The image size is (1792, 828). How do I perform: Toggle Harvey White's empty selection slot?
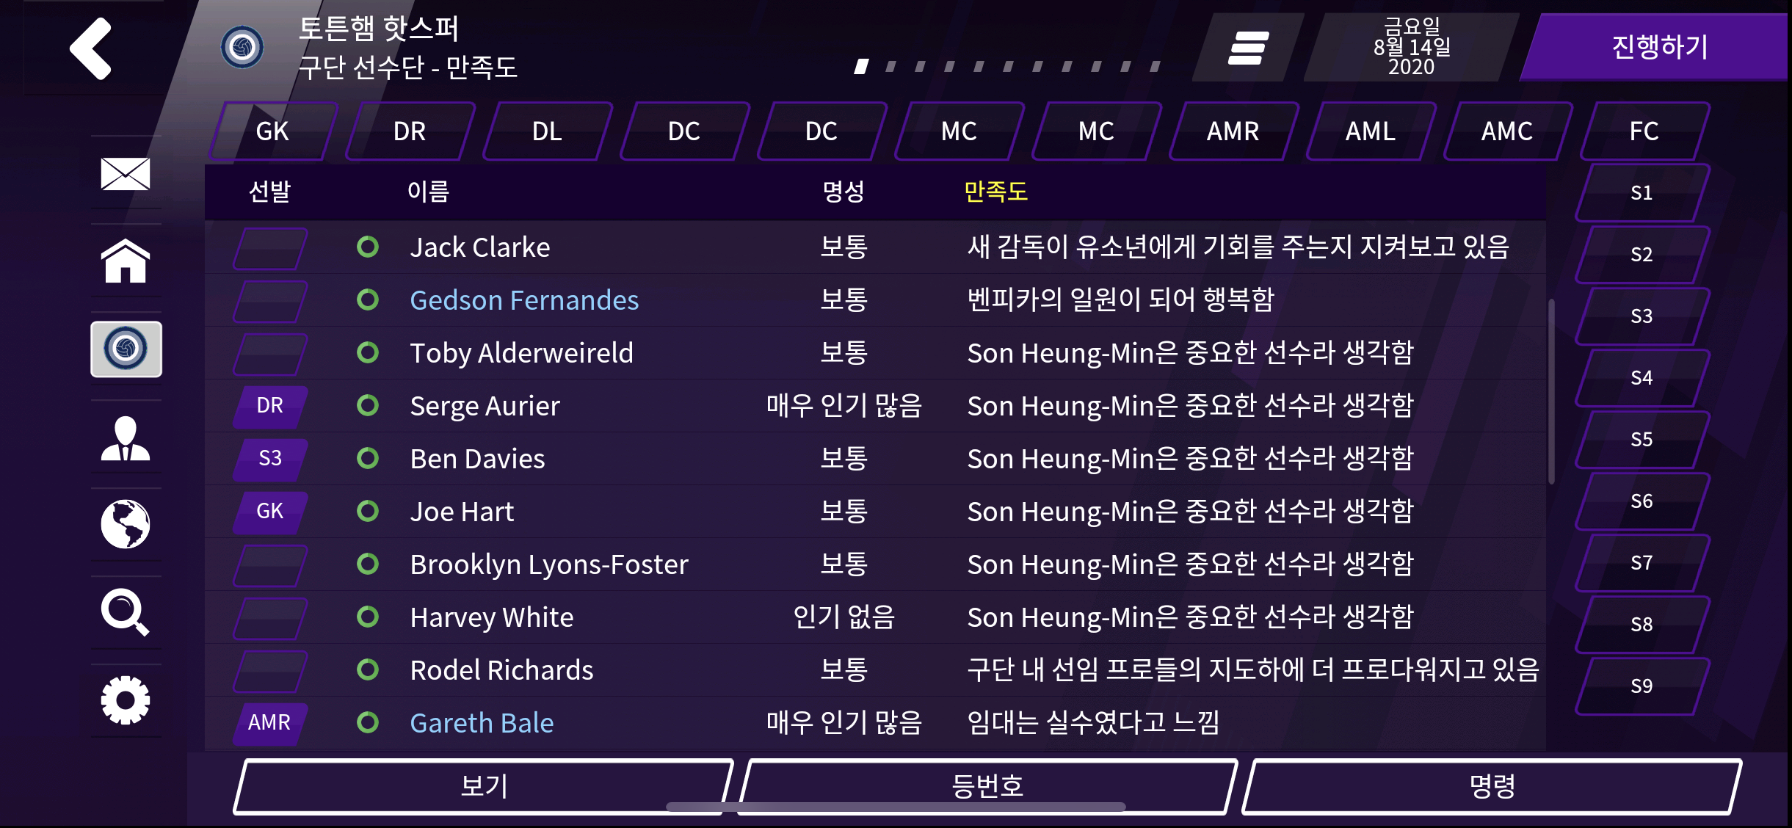[270, 618]
